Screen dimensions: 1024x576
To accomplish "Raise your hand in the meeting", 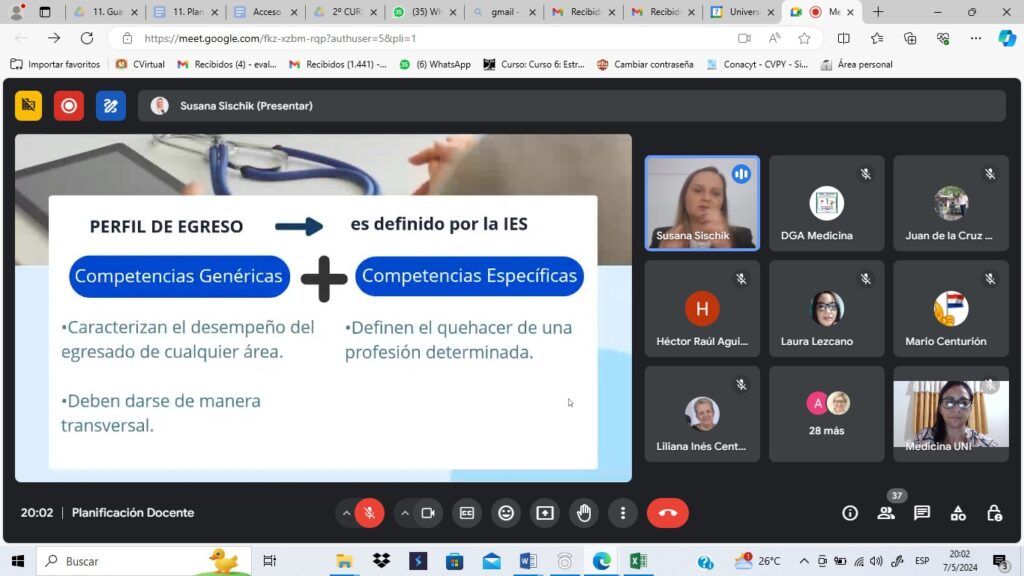I will 584,513.
